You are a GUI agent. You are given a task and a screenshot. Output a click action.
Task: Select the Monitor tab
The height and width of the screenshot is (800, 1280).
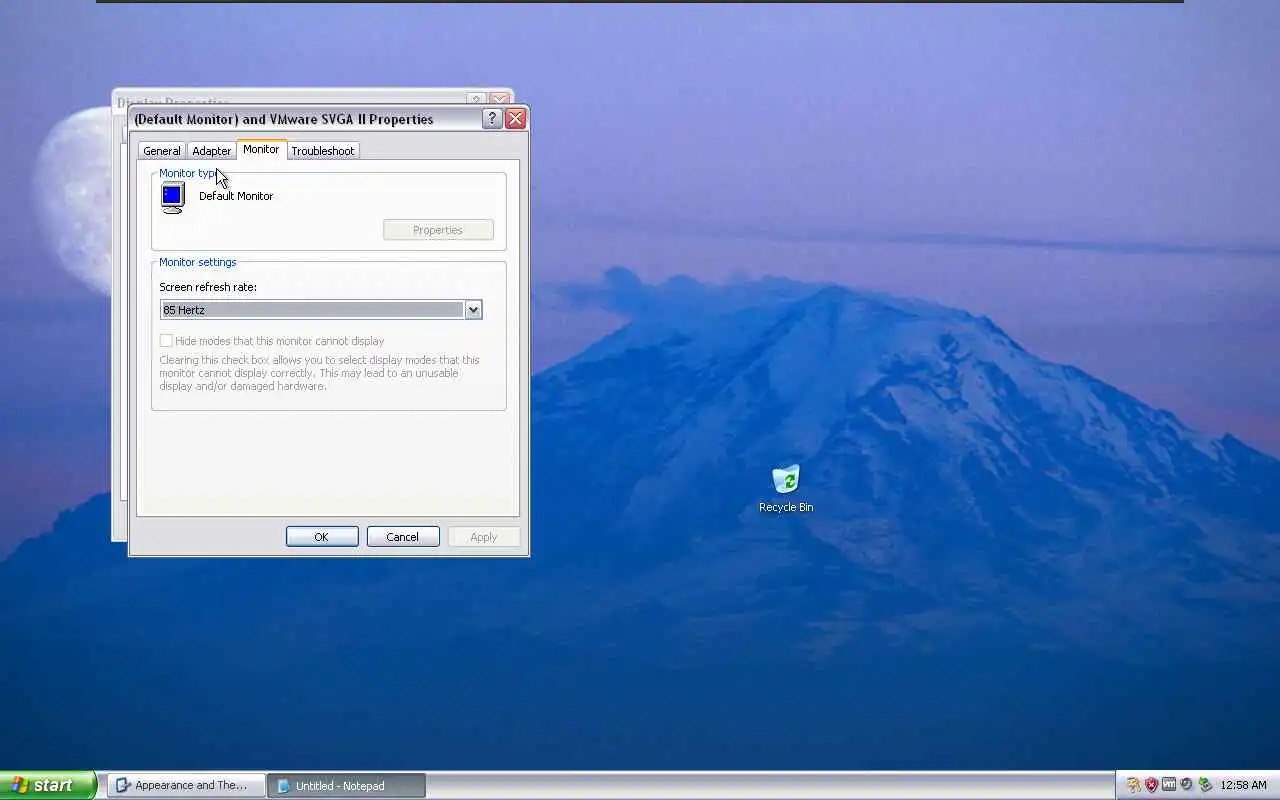(x=261, y=149)
